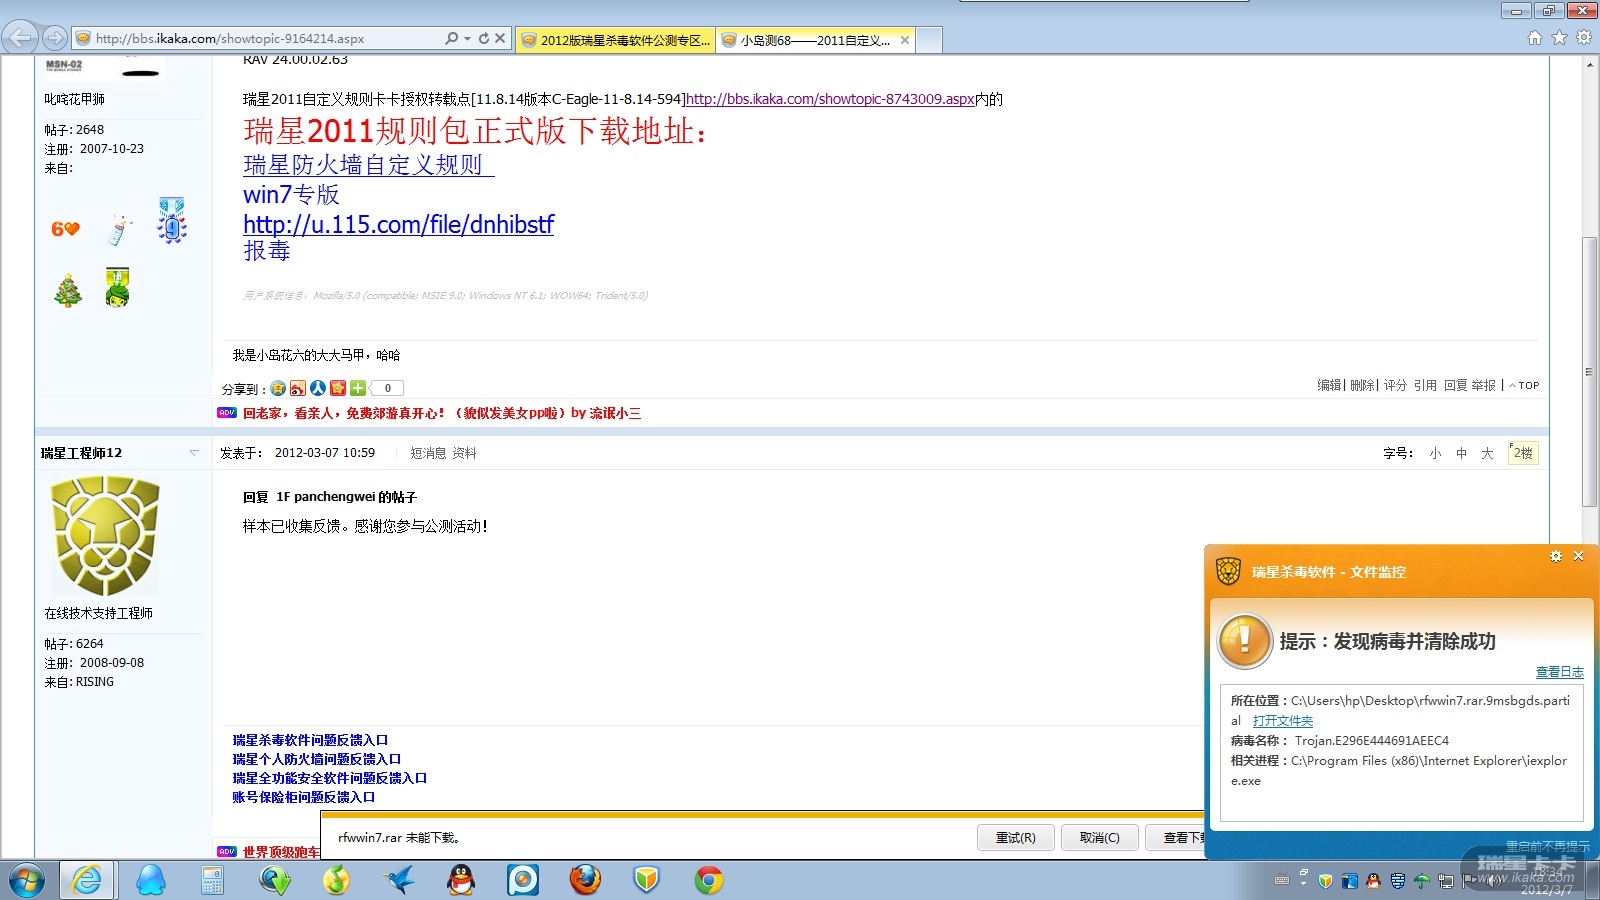Set font size to 大

click(1487, 453)
